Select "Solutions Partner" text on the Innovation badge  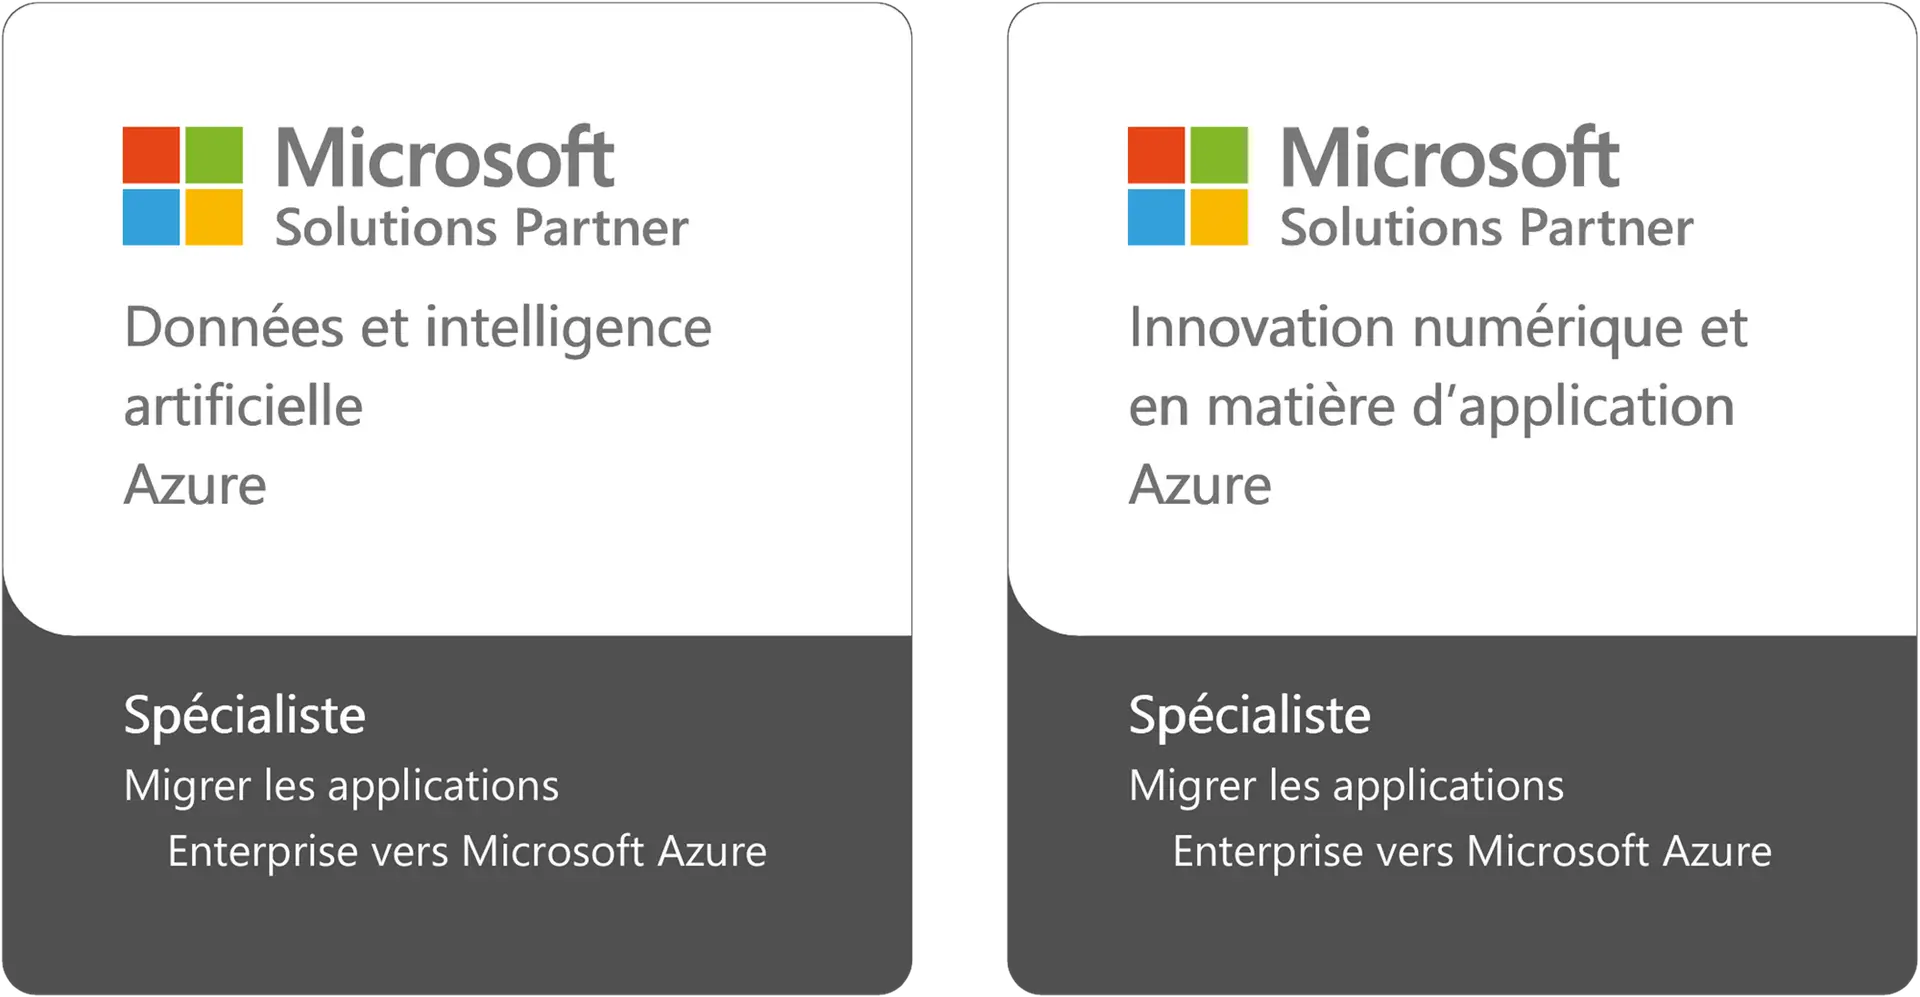pos(1486,228)
